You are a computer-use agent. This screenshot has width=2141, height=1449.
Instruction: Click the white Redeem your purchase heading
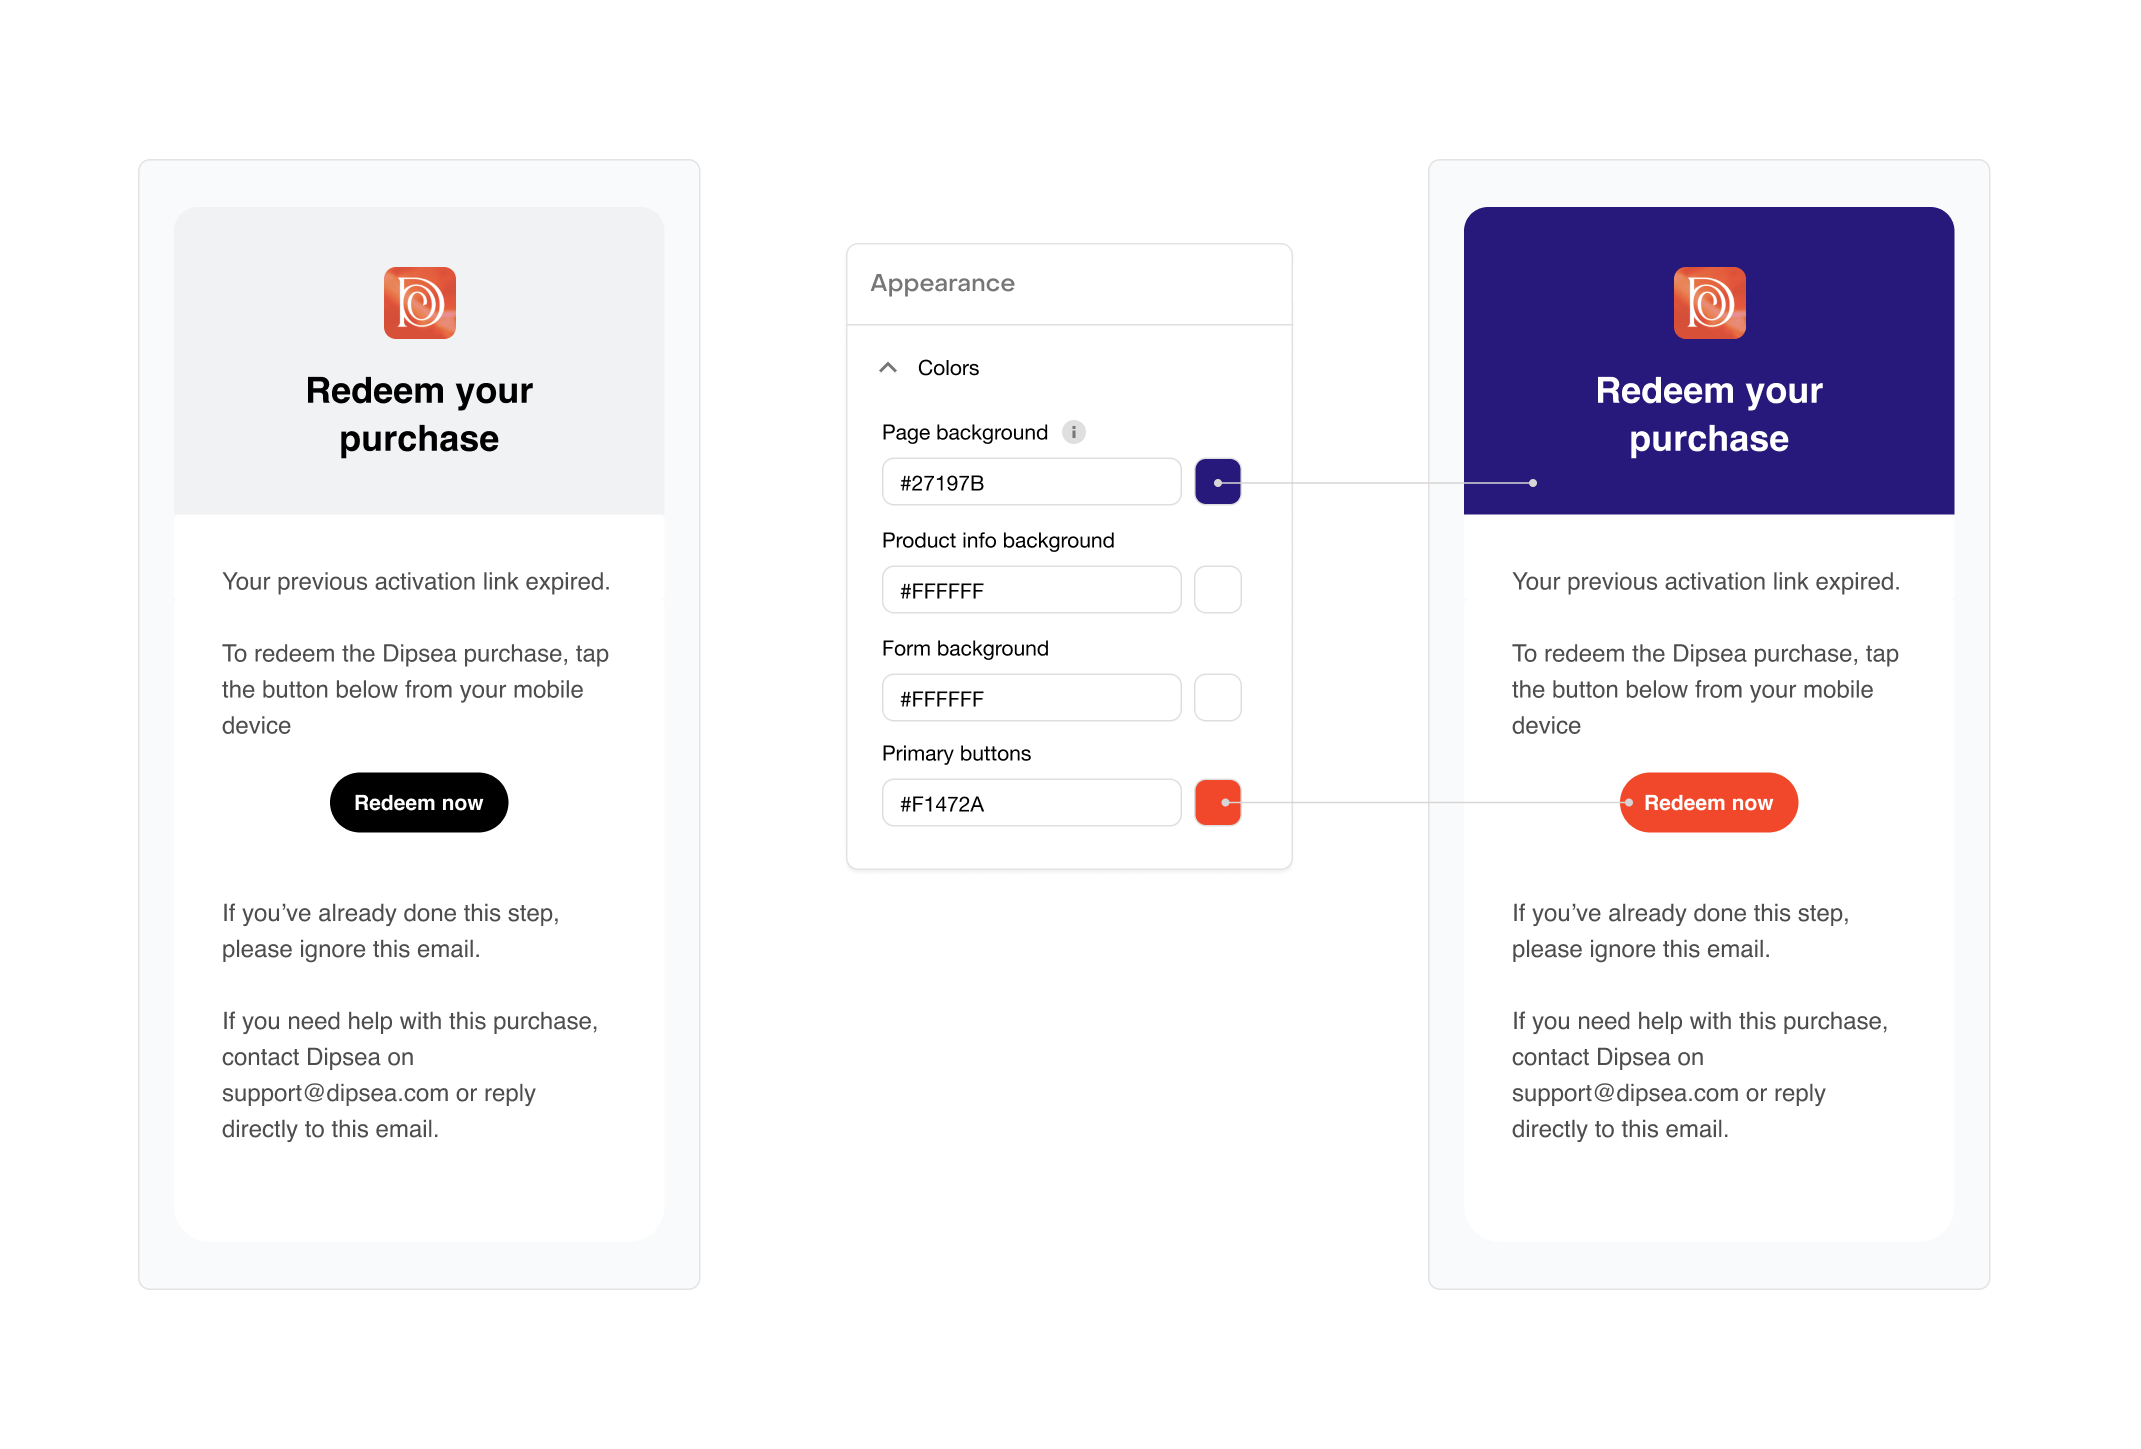1709,414
